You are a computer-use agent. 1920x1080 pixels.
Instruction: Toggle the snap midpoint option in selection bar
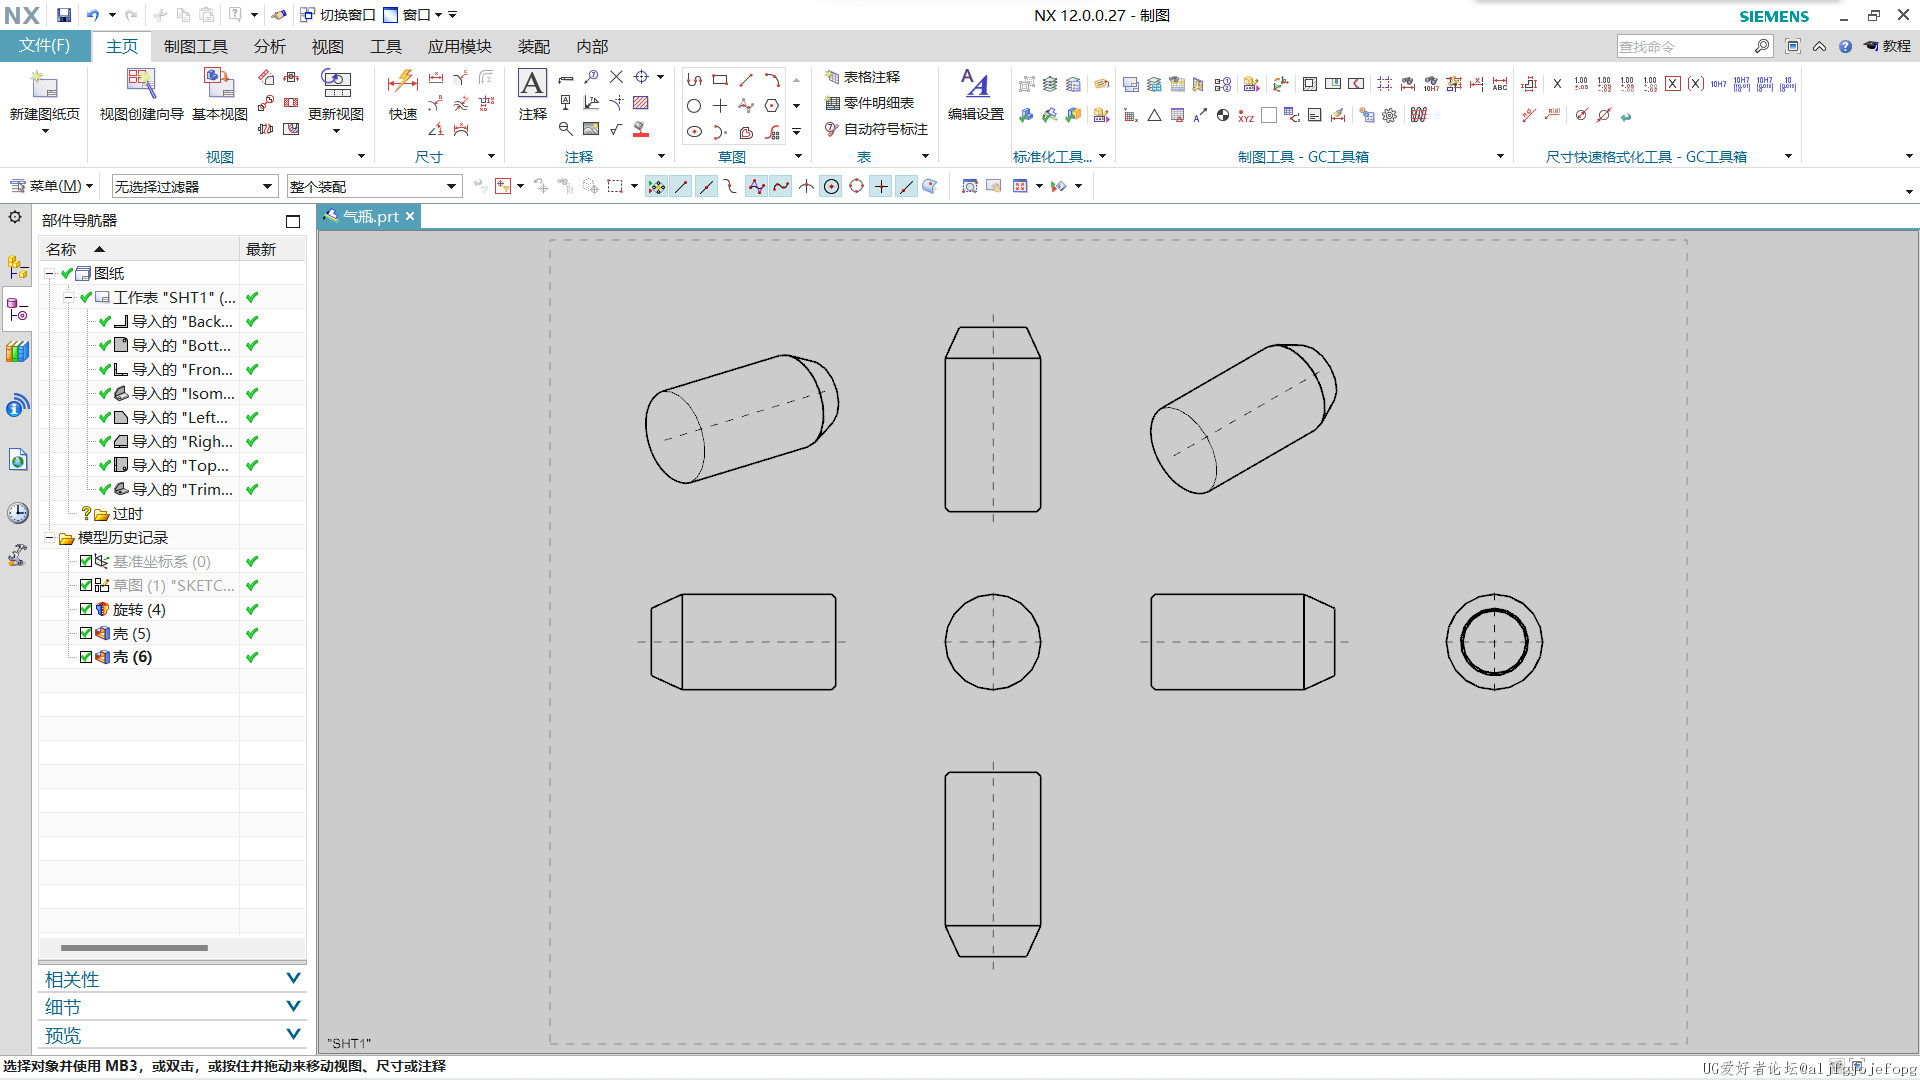(x=706, y=186)
